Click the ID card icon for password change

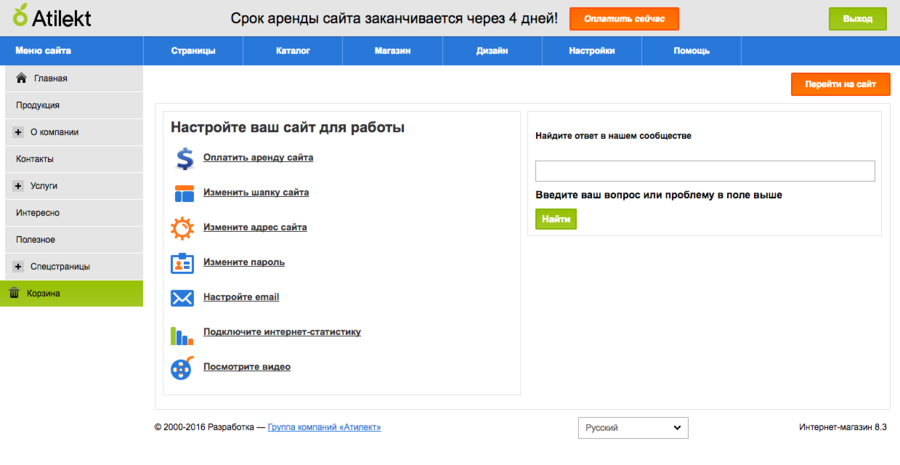pyautogui.click(x=183, y=263)
